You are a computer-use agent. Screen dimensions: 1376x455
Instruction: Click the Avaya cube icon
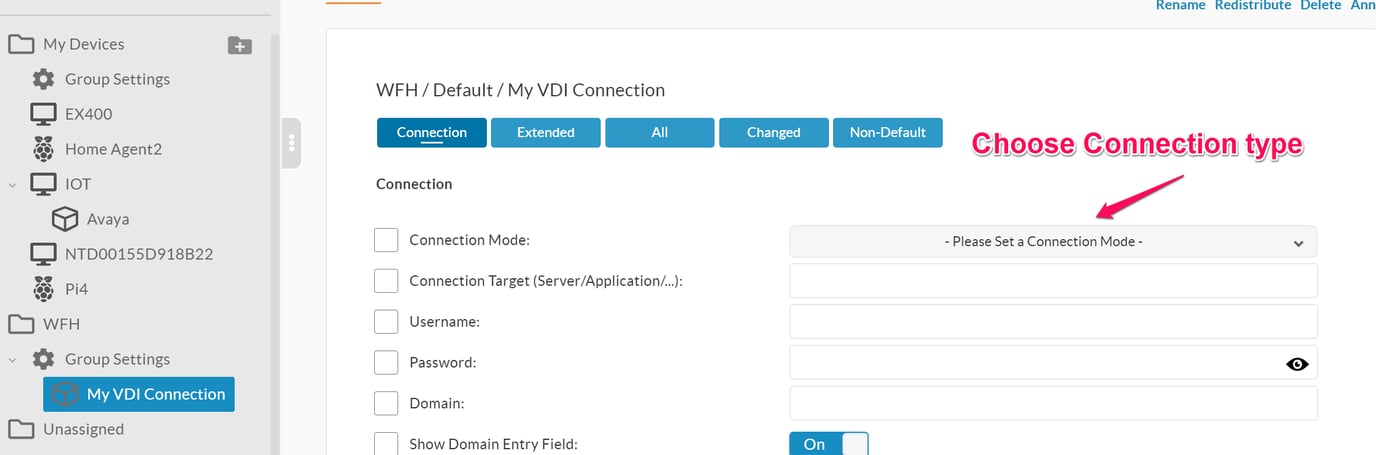[65, 219]
